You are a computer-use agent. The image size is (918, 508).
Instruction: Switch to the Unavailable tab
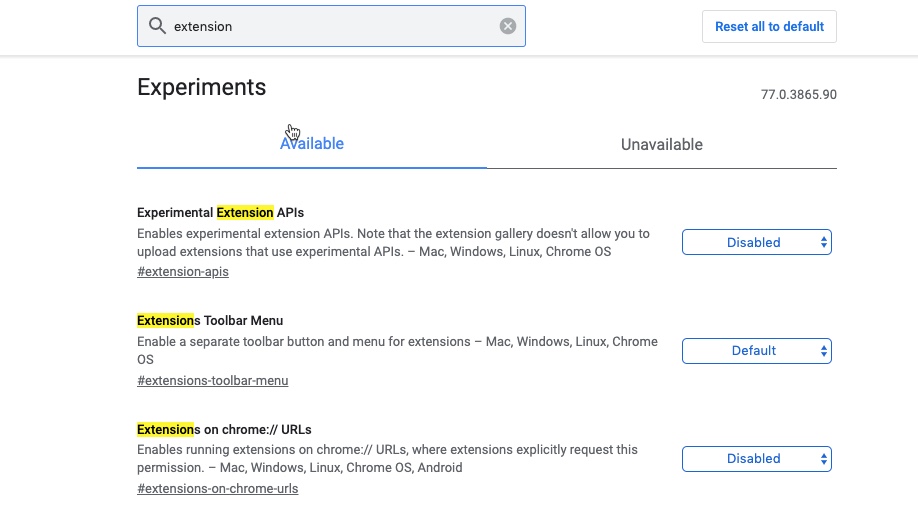(x=662, y=145)
